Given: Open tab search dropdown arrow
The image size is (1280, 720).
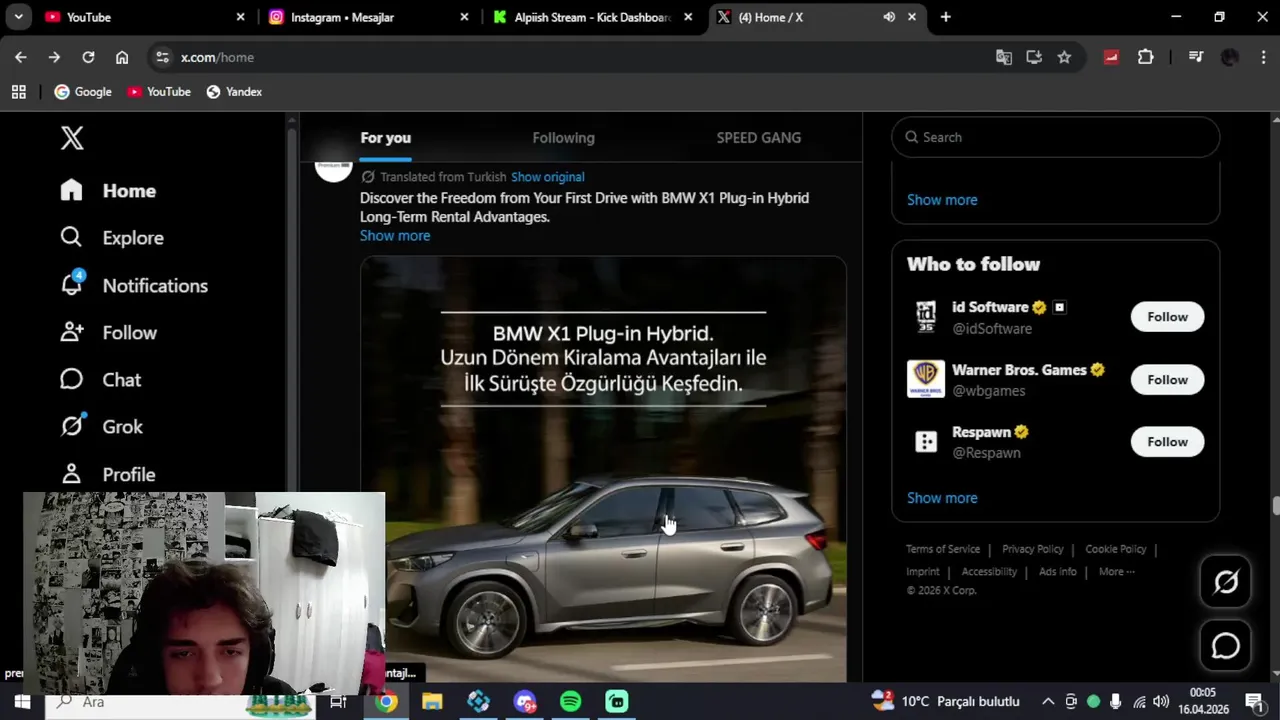Looking at the screenshot, I should [x=18, y=17].
